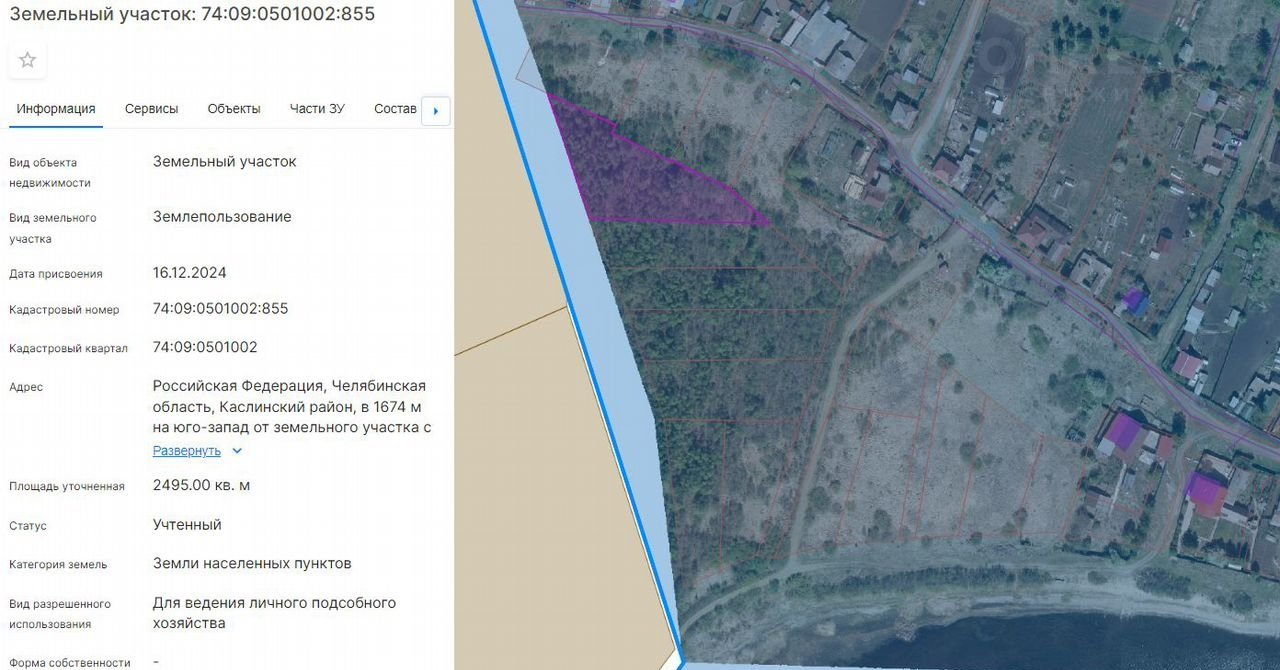Open the Сервисы tab
This screenshot has height=670, width=1280.
(151, 109)
